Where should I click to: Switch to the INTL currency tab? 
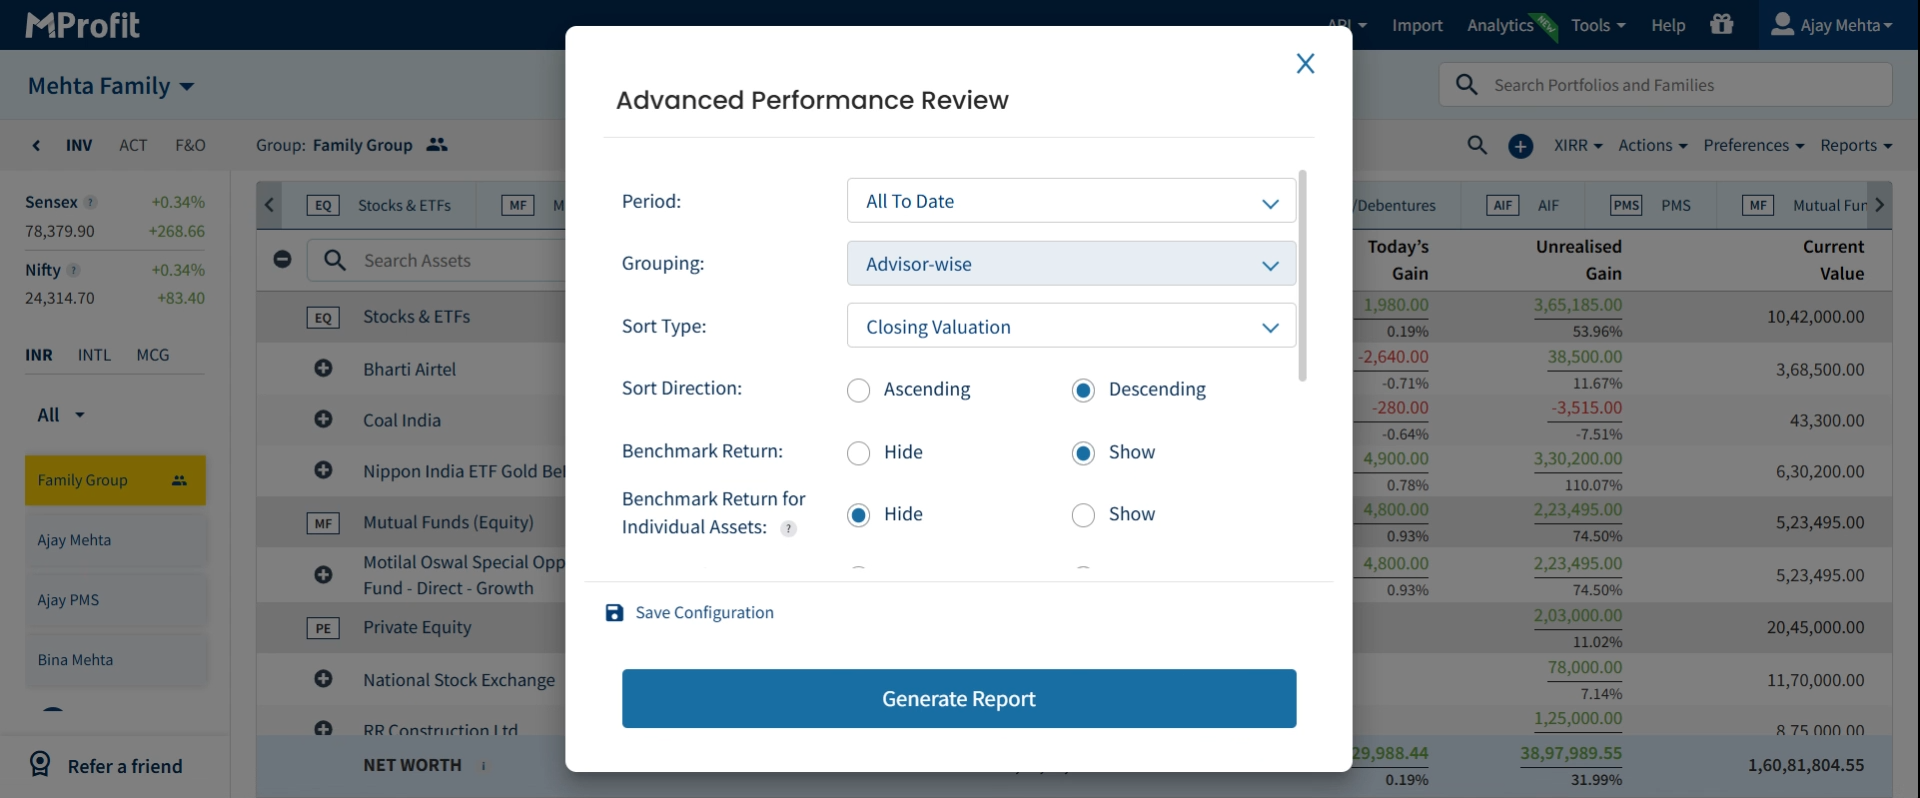click(x=94, y=355)
